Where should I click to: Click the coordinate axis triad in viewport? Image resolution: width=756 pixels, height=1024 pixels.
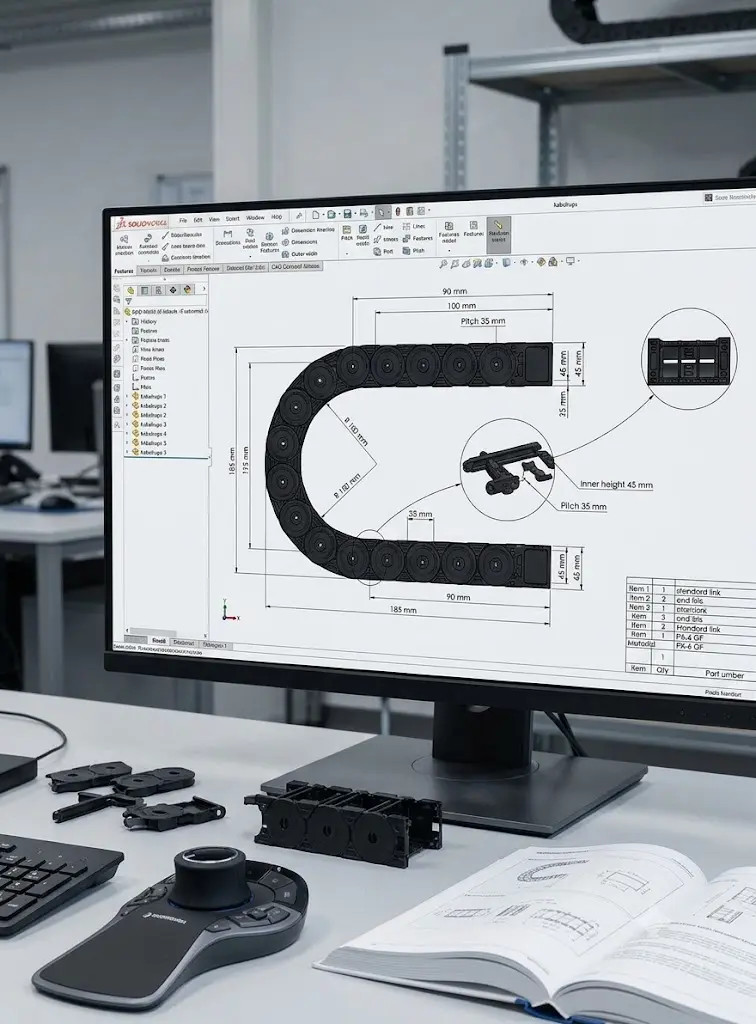228,610
